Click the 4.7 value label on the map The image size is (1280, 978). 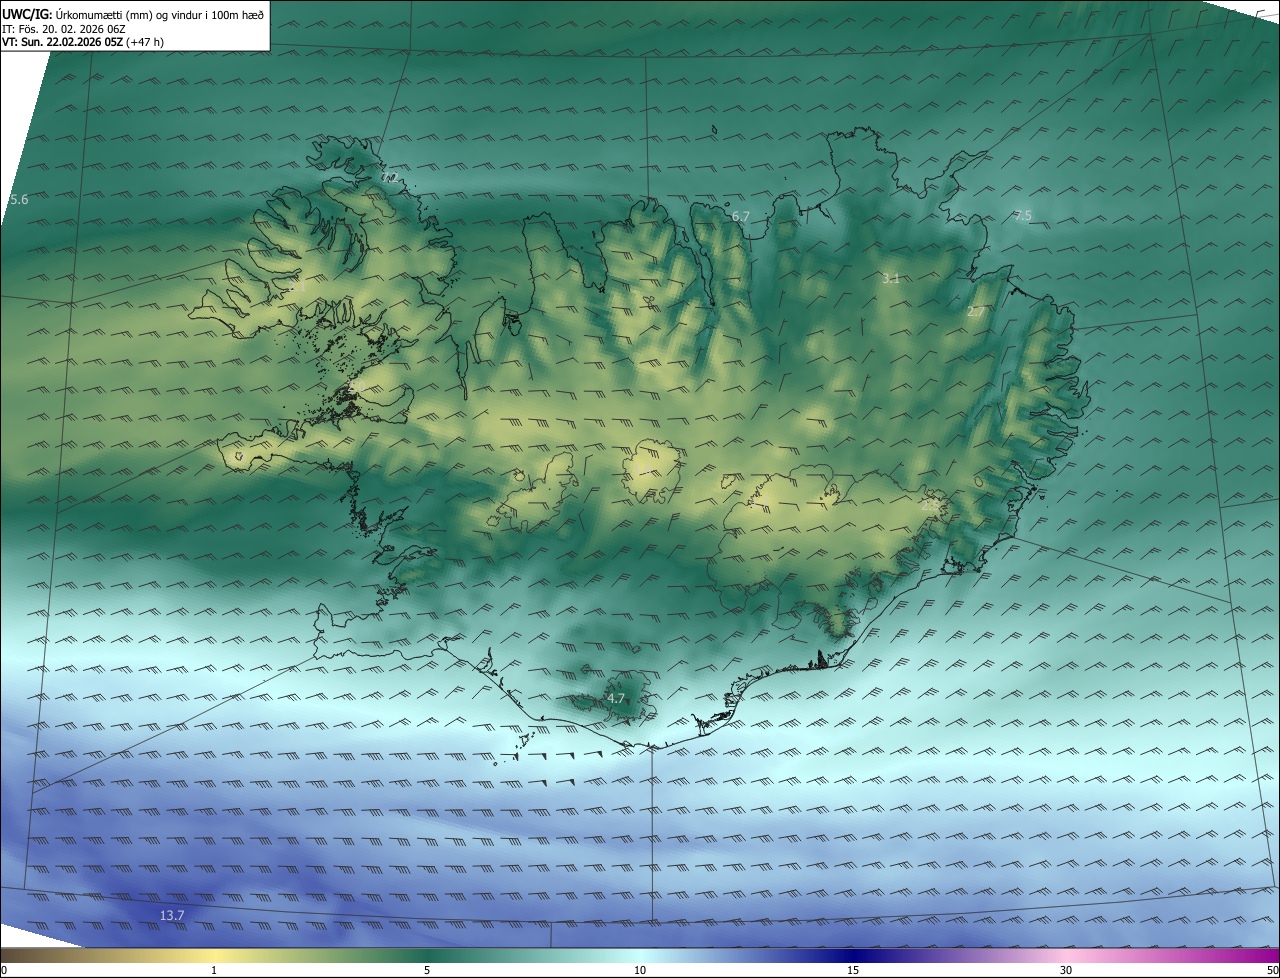[x=616, y=699]
